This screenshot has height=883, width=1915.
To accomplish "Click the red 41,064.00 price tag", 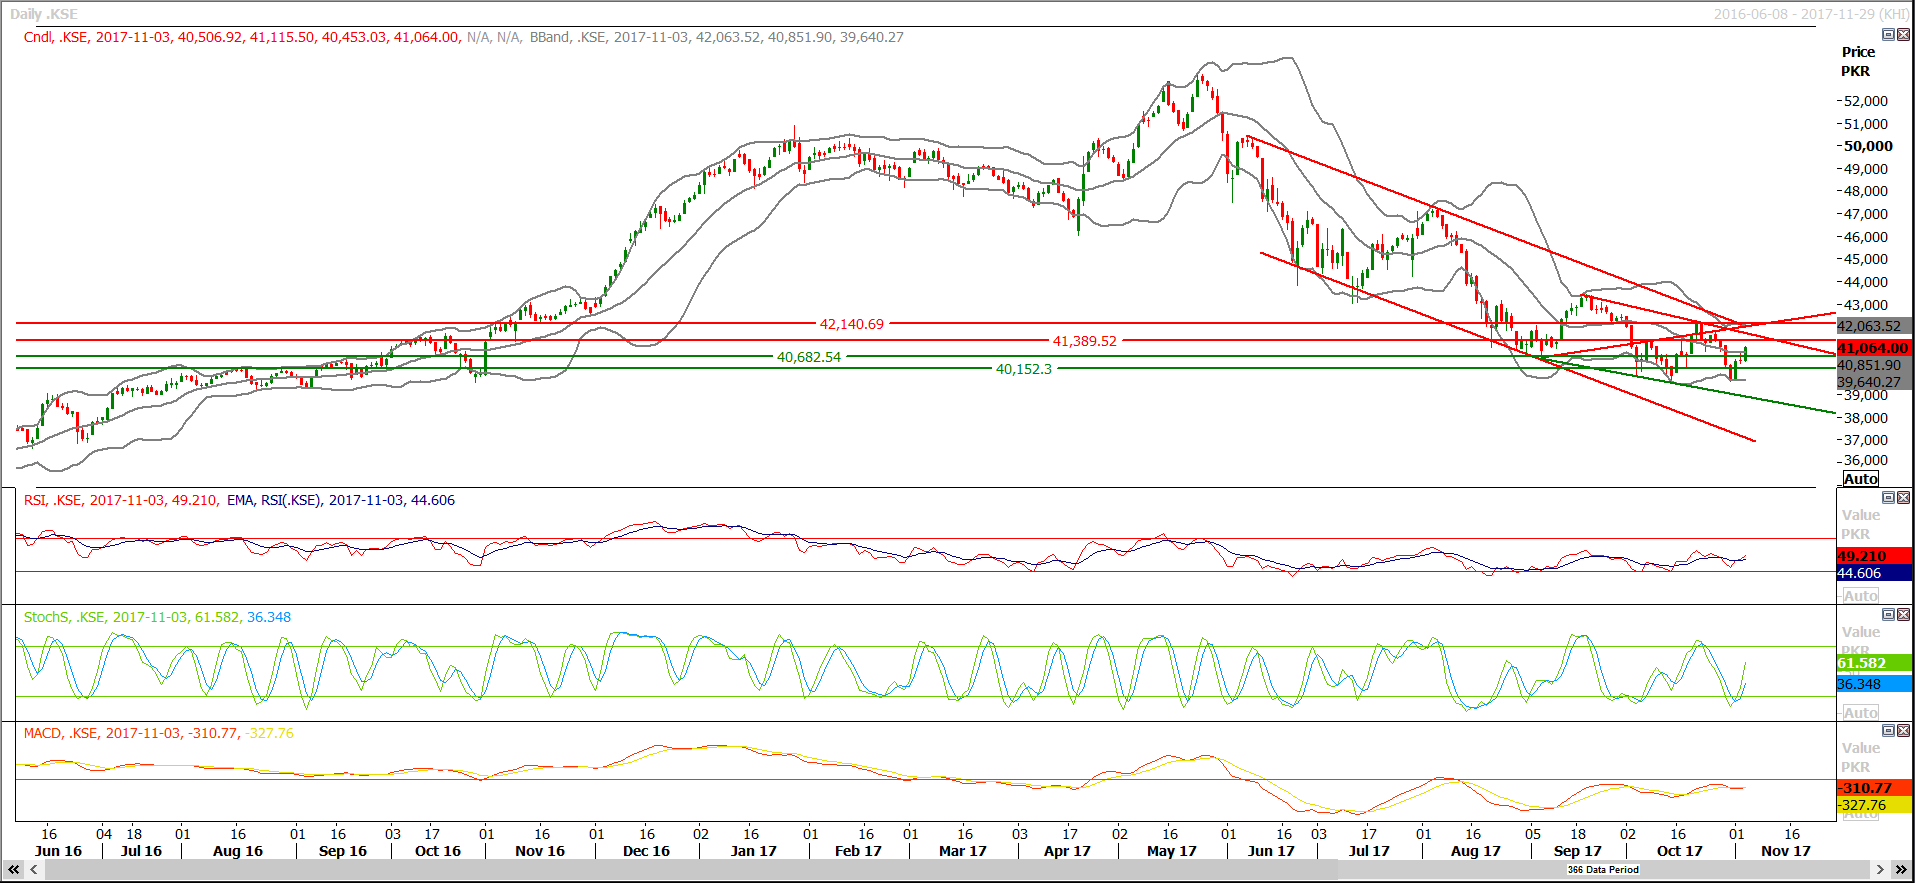I will click(x=1872, y=348).
